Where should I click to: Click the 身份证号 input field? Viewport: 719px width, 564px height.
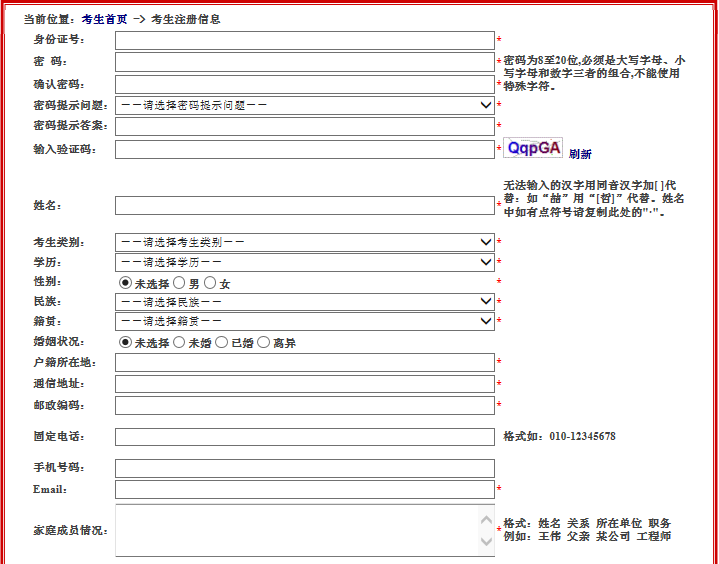coord(305,40)
